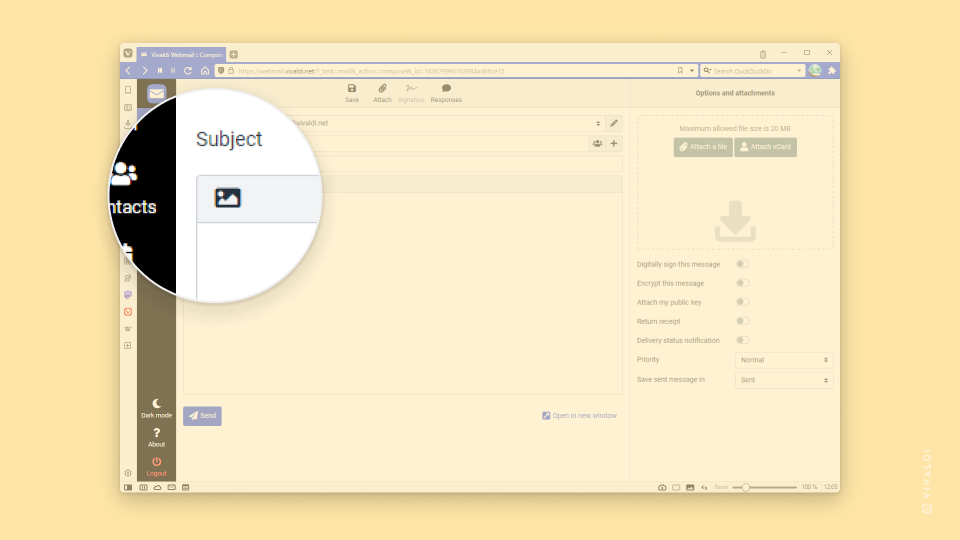Viewport: 960px width, 540px height.
Task: Open sync cloud icon in status bar
Action: pos(157,487)
